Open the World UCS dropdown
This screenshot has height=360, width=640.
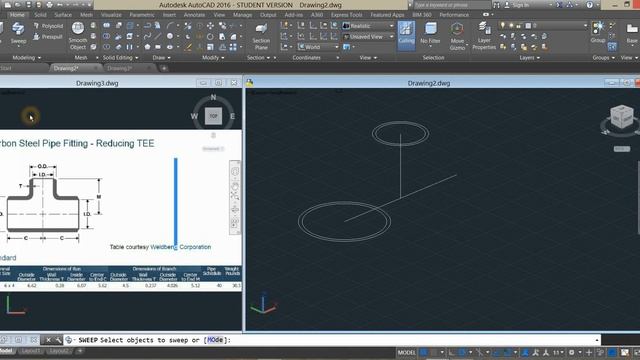pyautogui.click(x=318, y=47)
